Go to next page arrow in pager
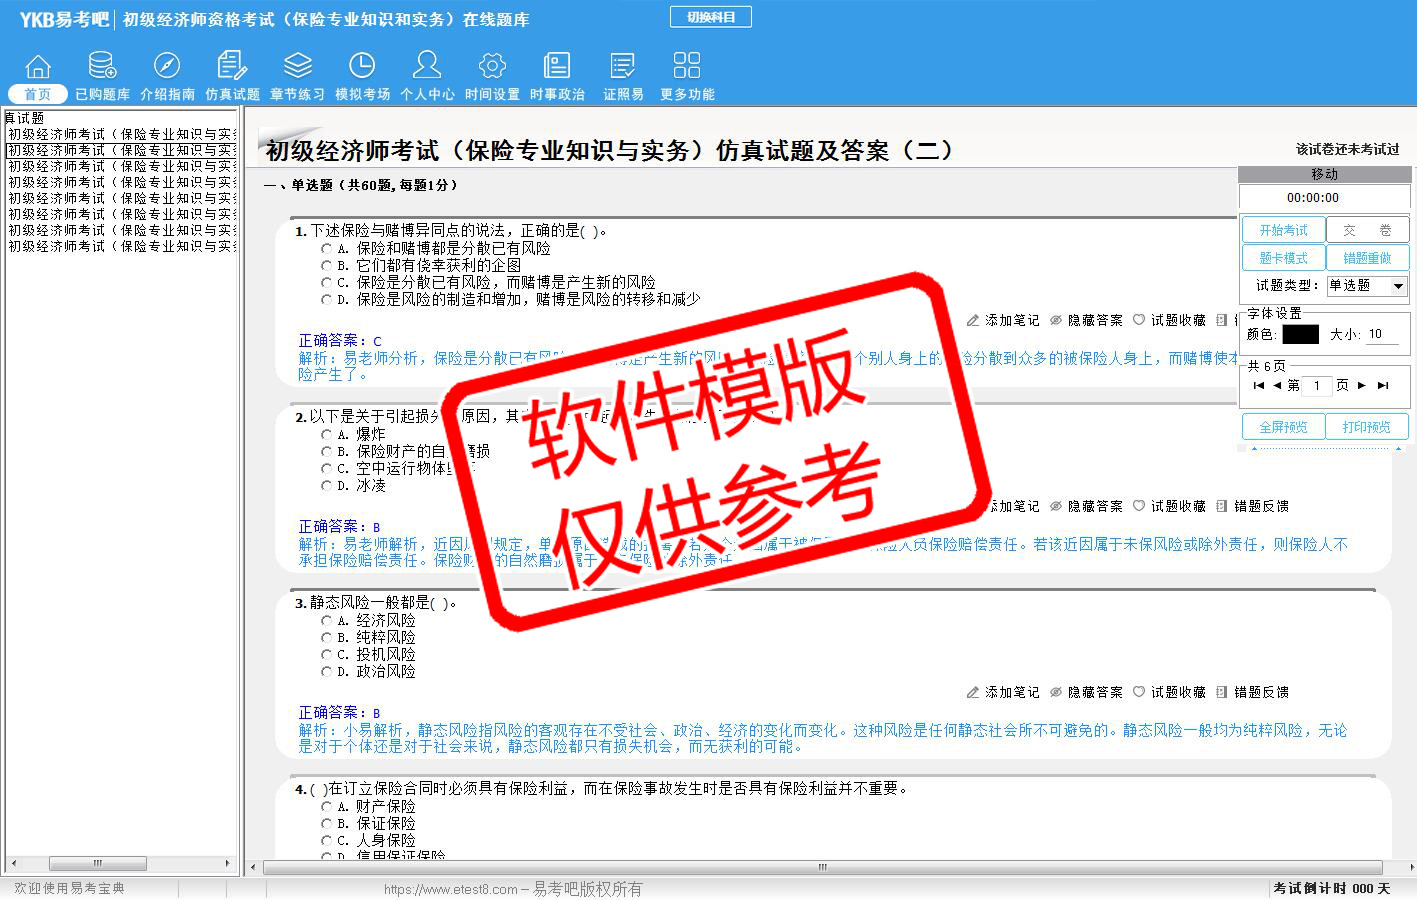1417x900 pixels. point(1361,385)
